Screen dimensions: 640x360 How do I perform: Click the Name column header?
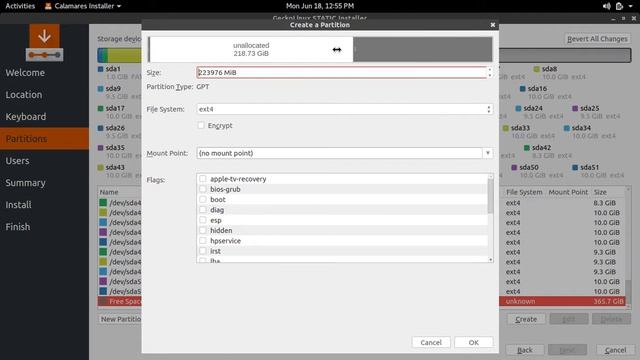pyautogui.click(x=109, y=192)
